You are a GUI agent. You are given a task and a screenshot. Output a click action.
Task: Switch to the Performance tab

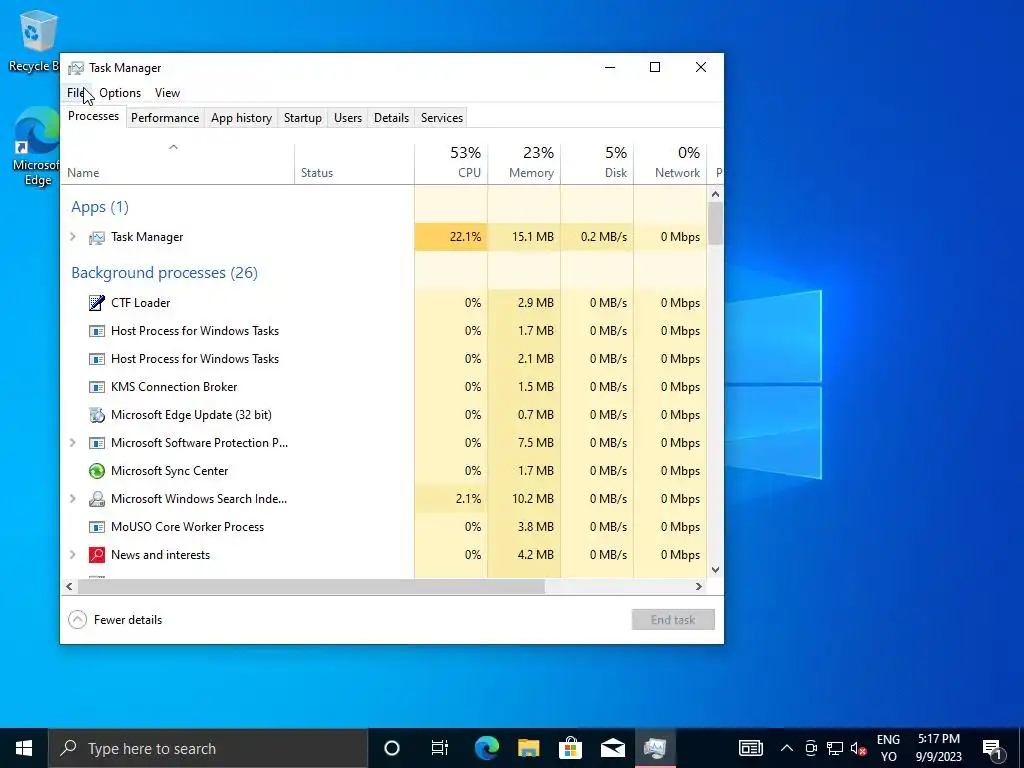pos(165,118)
